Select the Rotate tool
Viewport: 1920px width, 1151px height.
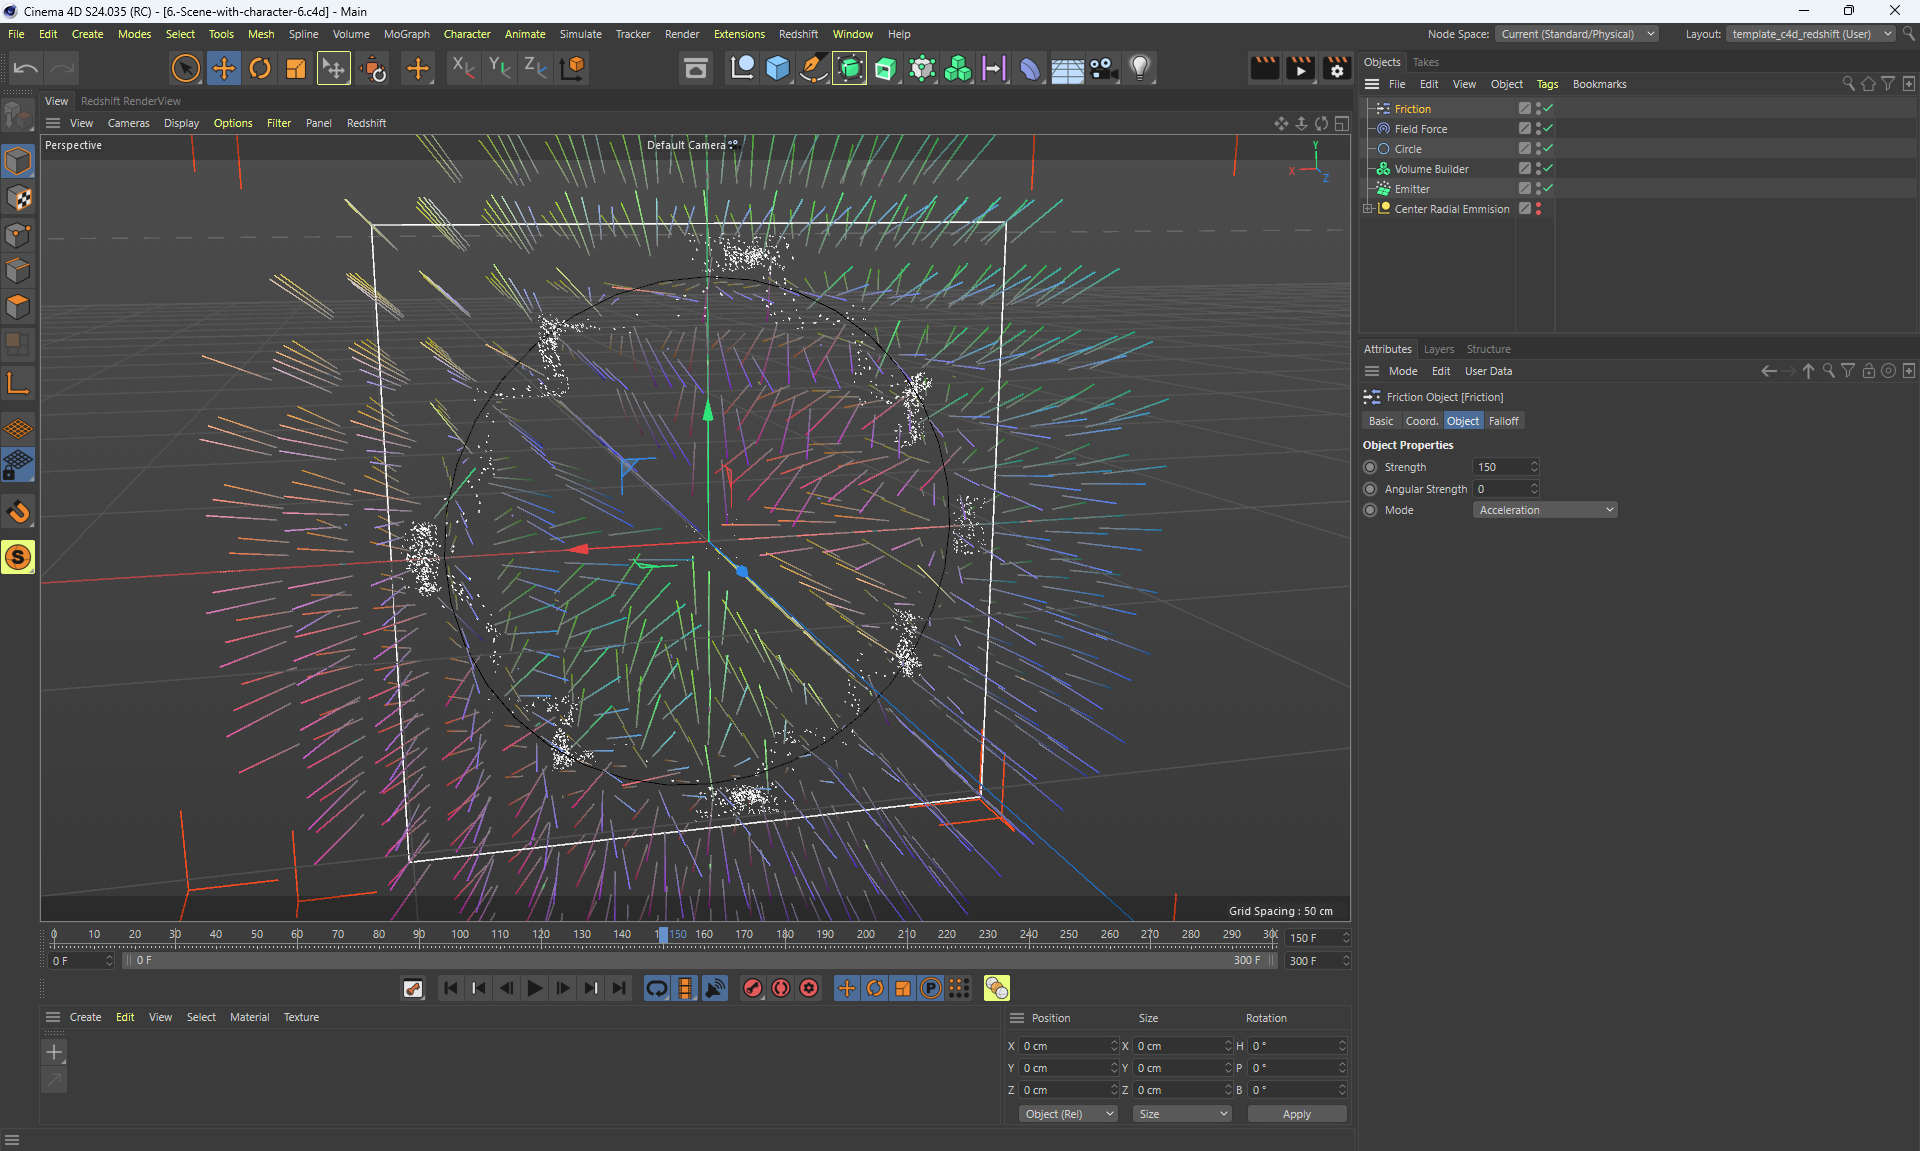(260, 68)
